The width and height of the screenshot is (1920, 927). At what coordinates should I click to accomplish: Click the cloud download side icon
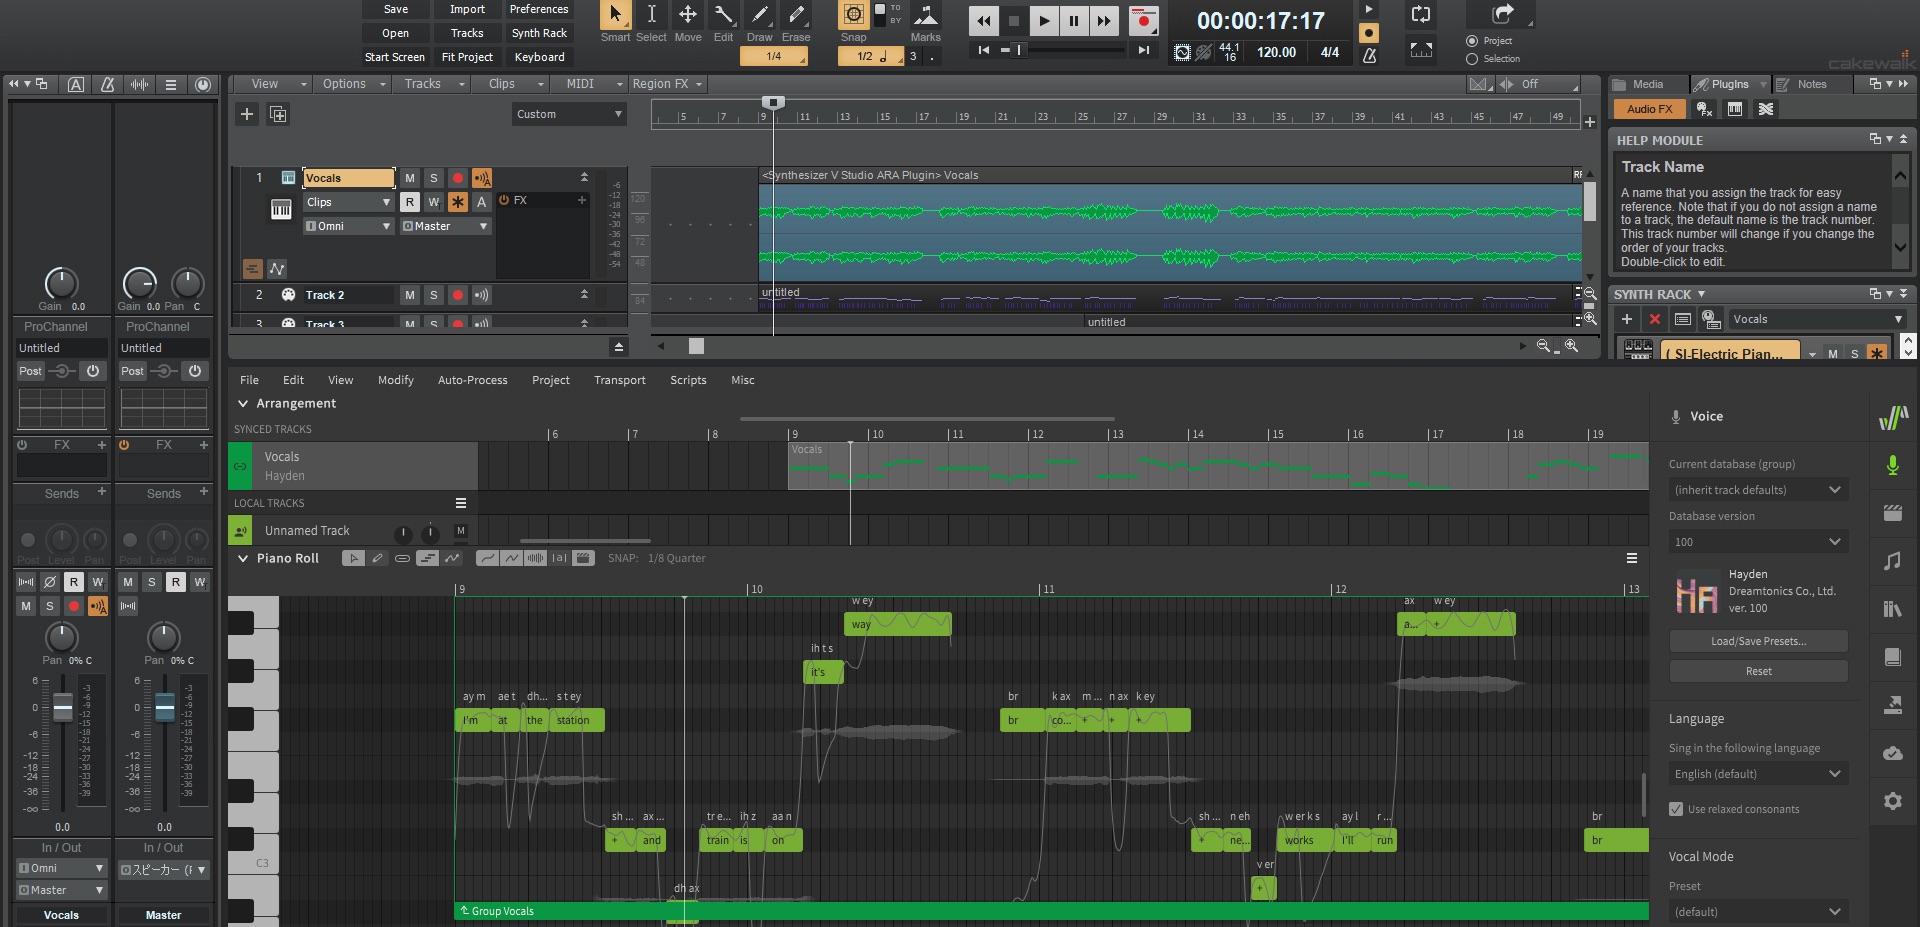1892,753
